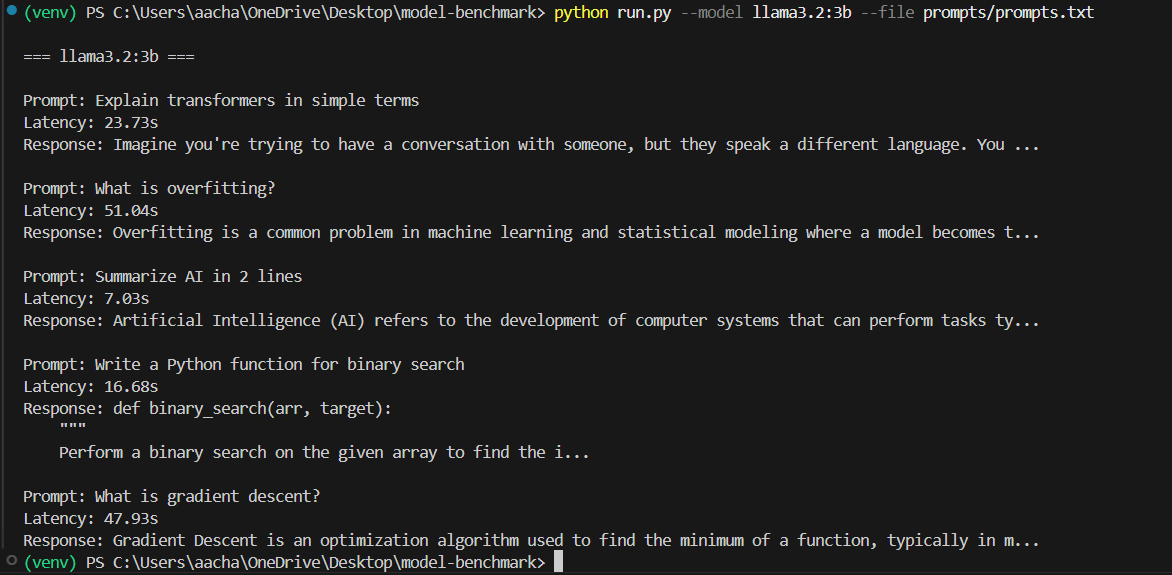Click the hollow command decoration circle at the last prompt
The image size is (1172, 575).
click(x=10, y=560)
